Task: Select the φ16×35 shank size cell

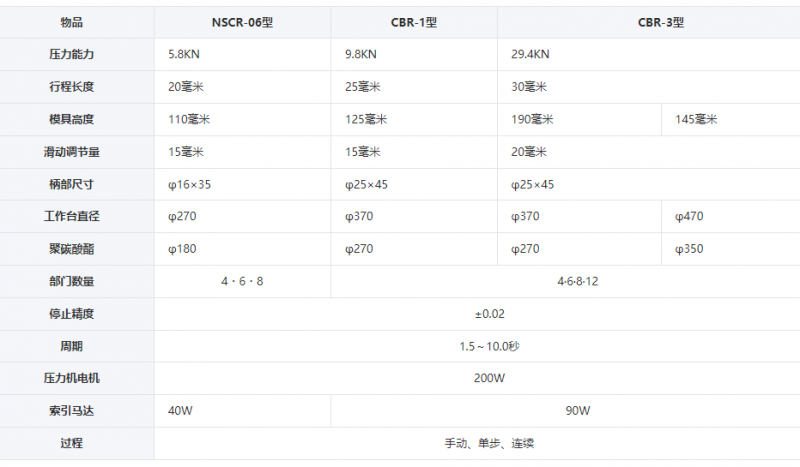Action: click(242, 184)
